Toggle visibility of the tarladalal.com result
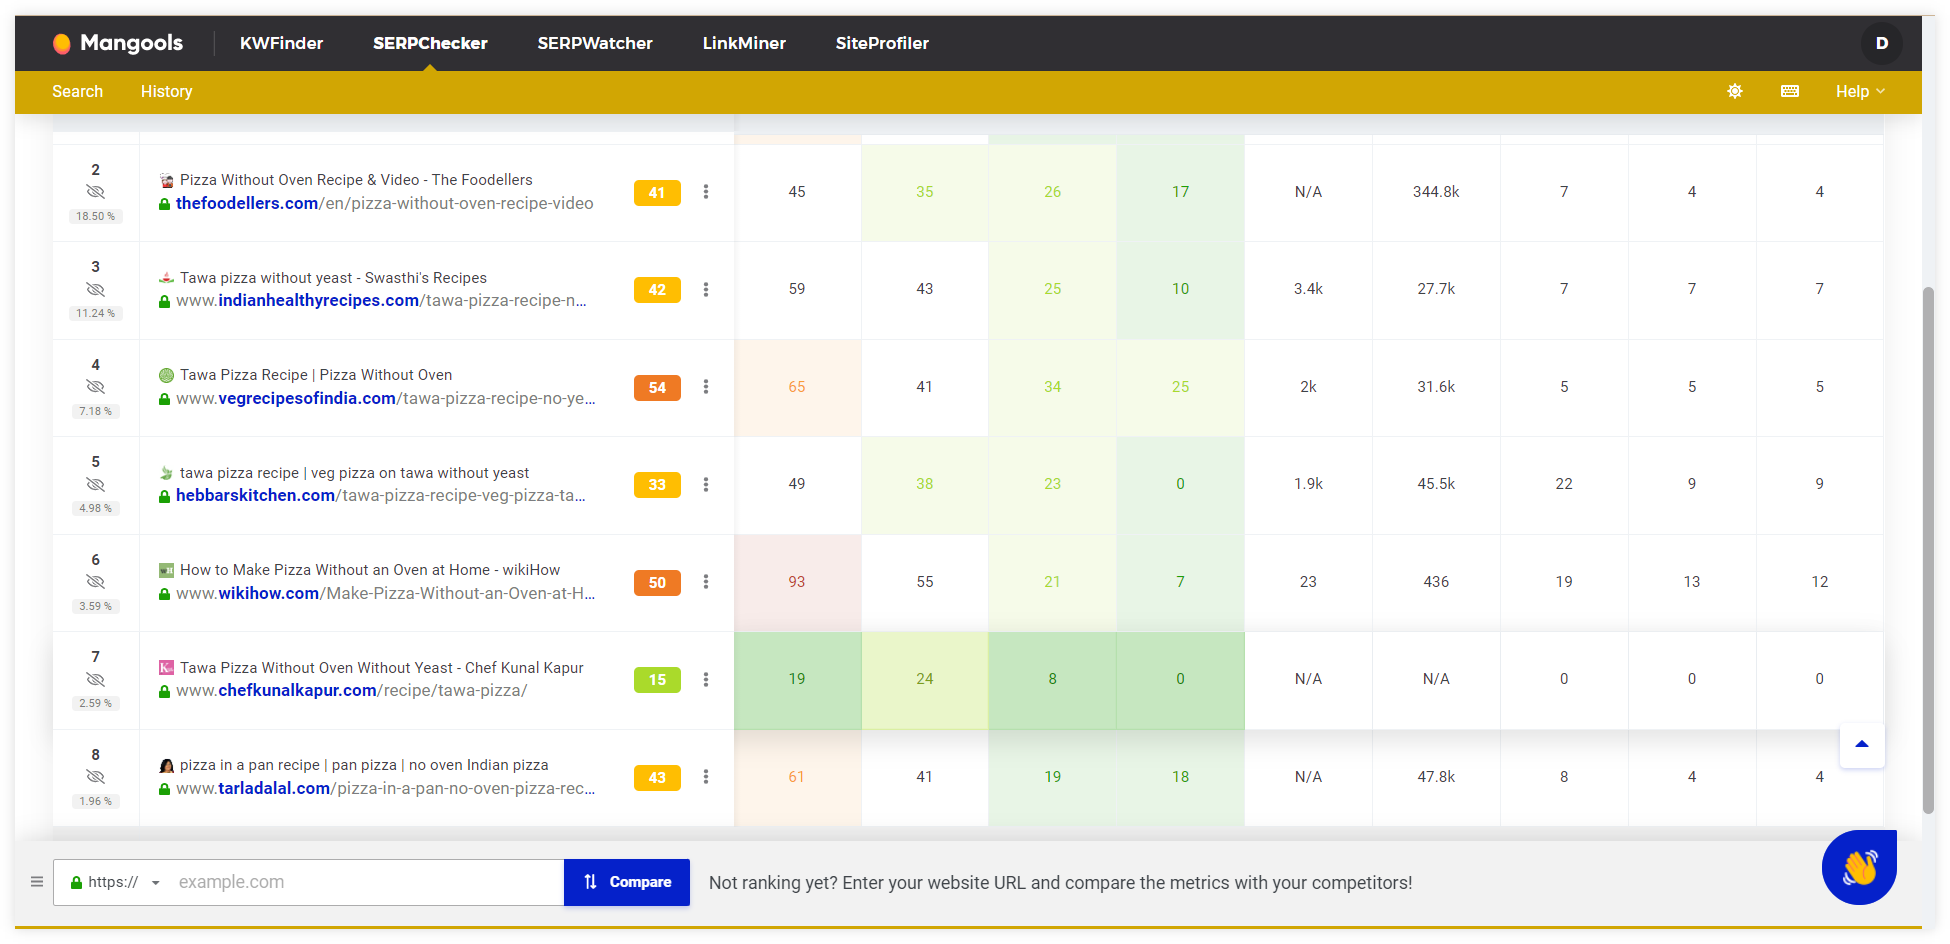 click(96, 777)
